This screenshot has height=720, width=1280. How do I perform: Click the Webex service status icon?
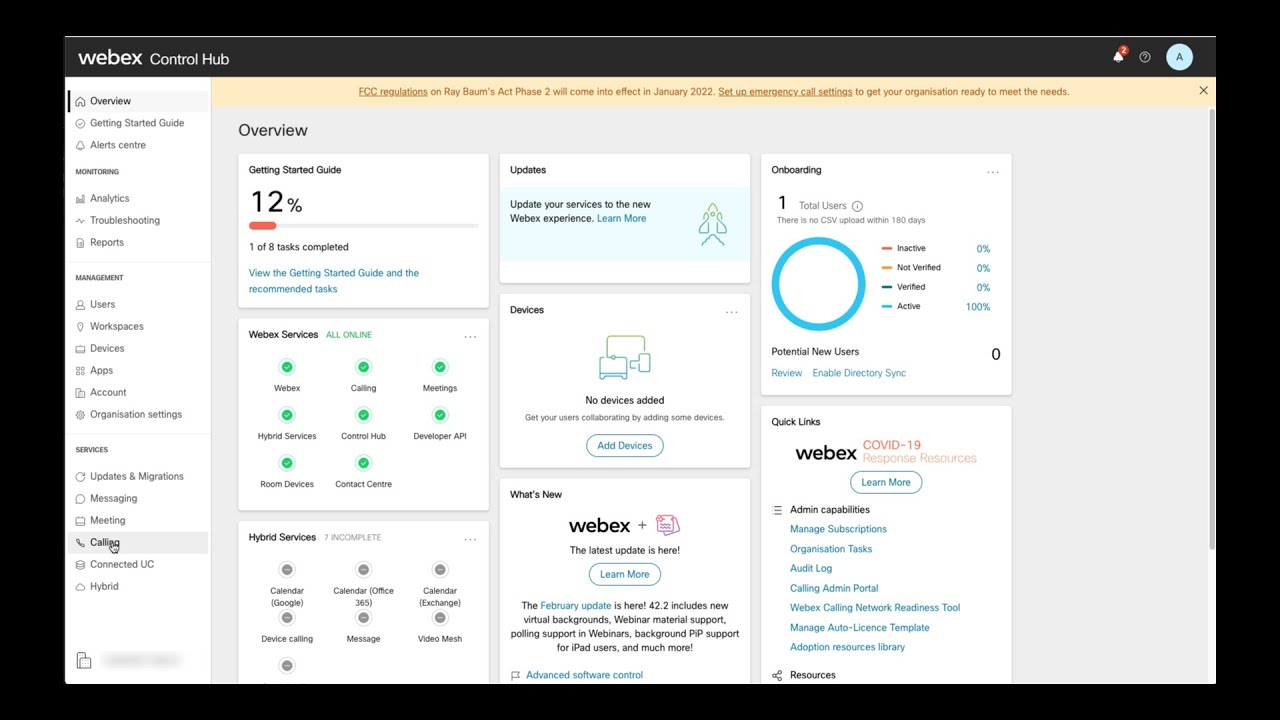click(287, 367)
